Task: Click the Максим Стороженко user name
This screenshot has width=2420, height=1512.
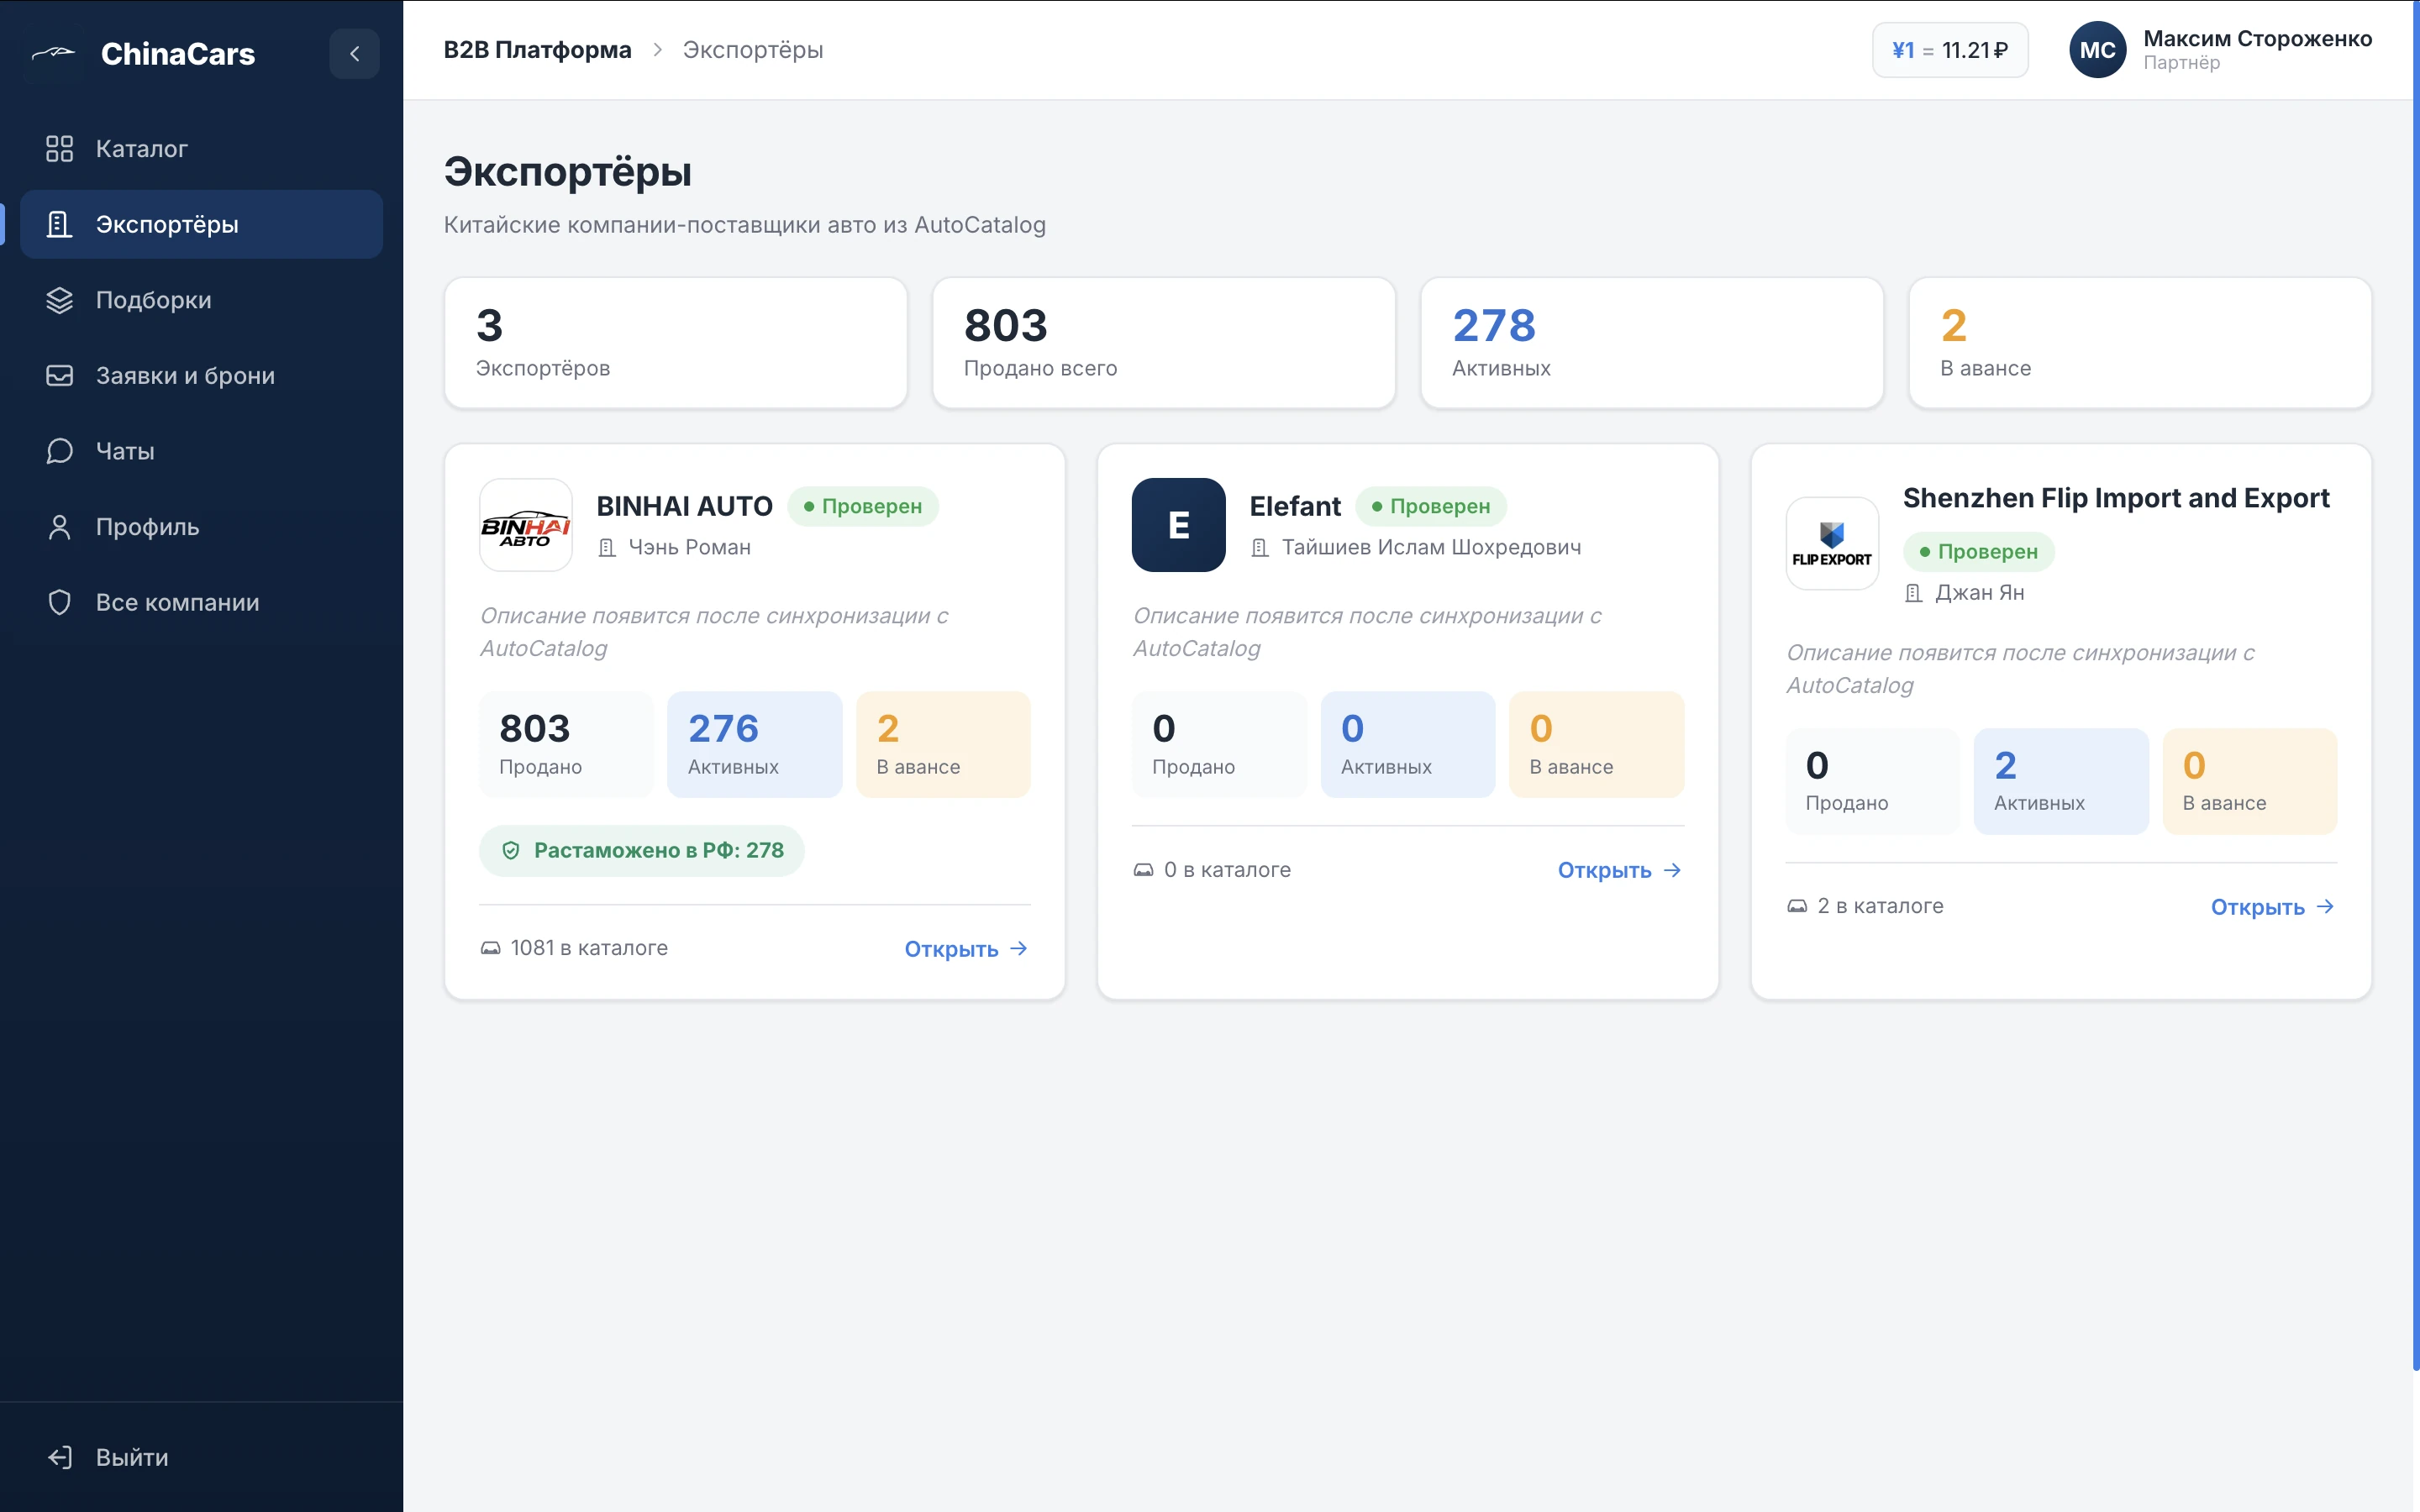Action: pos(2257,39)
